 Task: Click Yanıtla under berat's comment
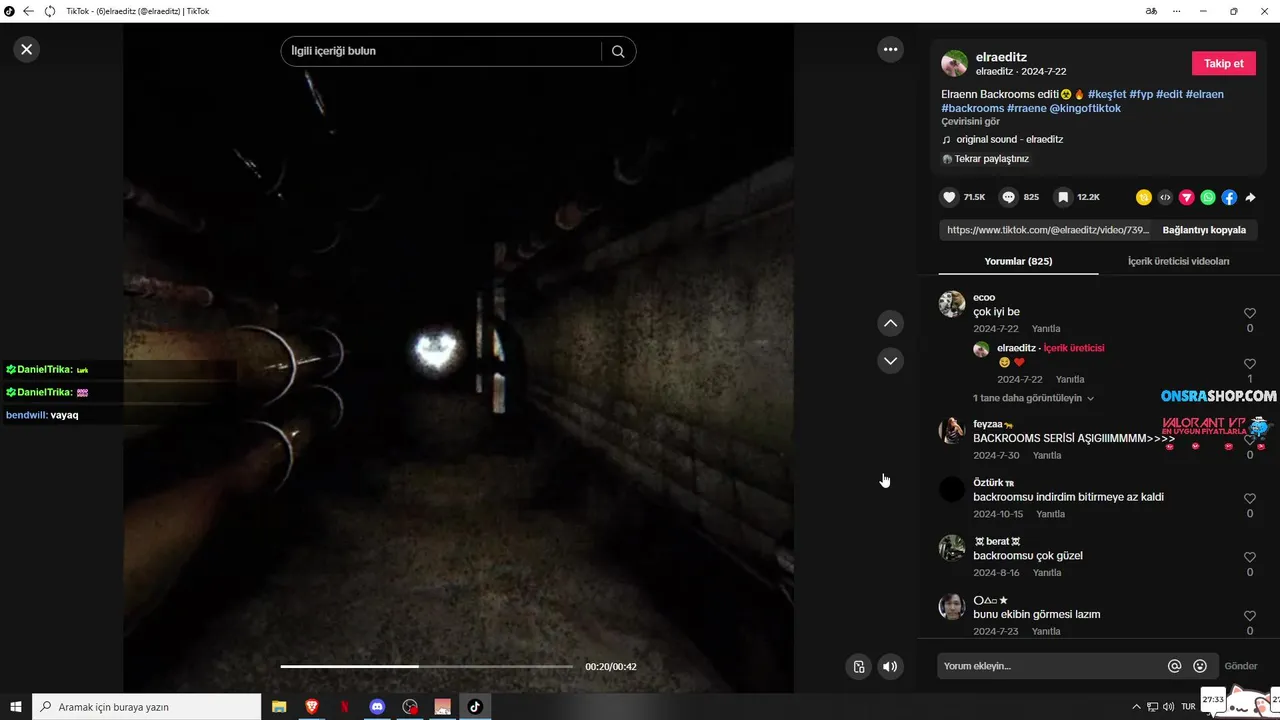point(1047,573)
